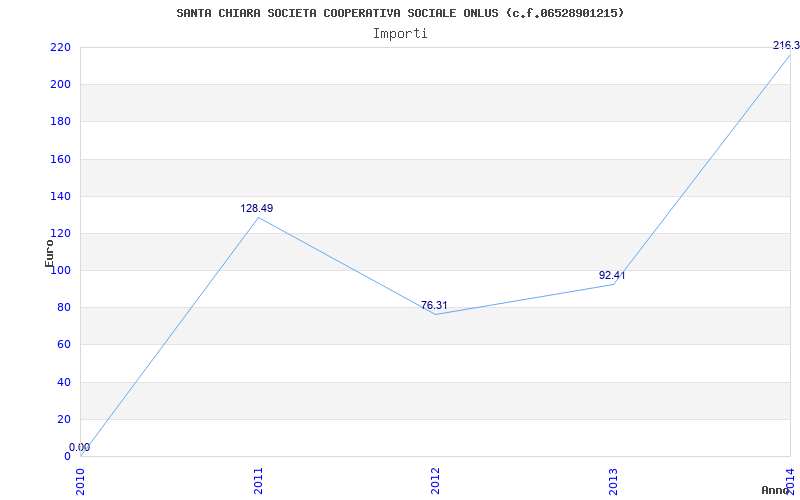The height and width of the screenshot is (500, 800).
Task: Click the Anno x-axis title
Action: coord(775,490)
